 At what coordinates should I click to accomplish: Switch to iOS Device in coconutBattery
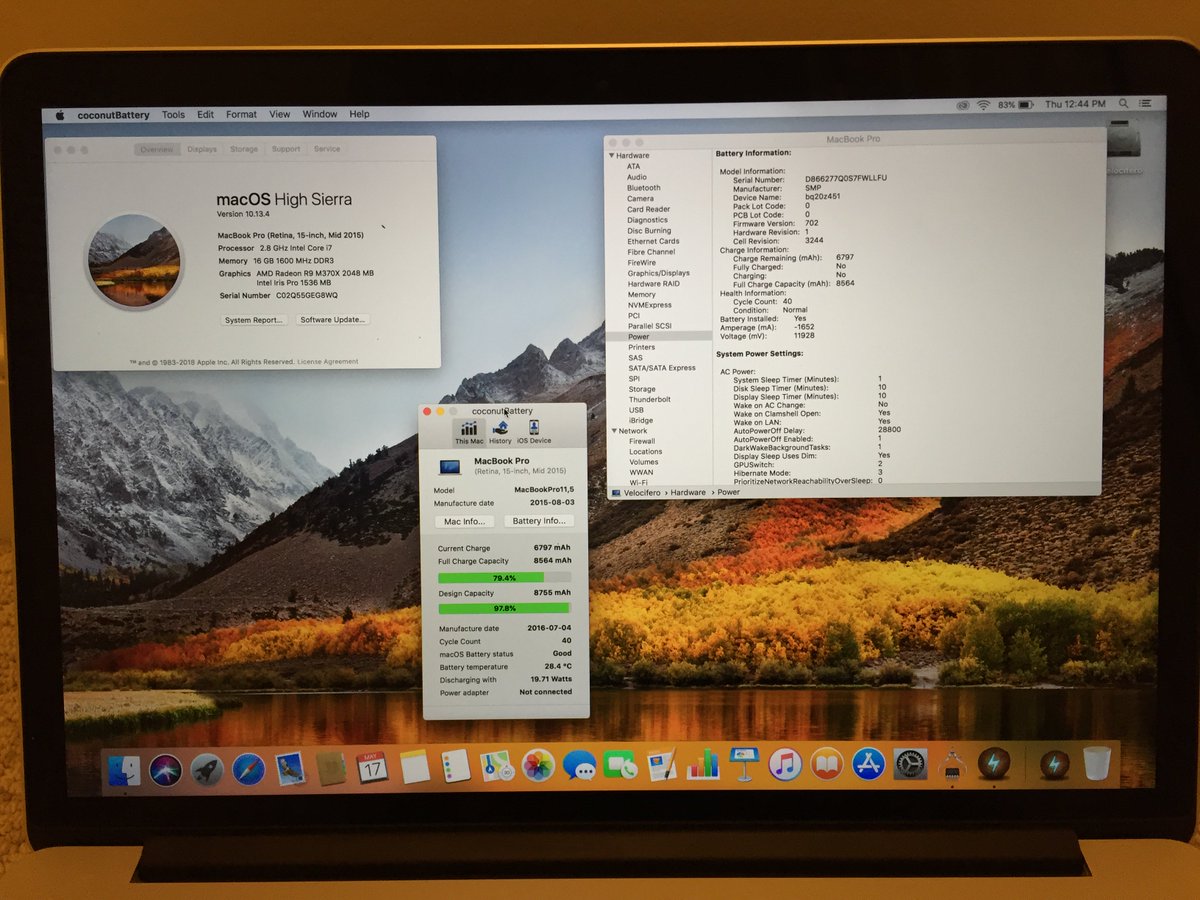pos(534,432)
